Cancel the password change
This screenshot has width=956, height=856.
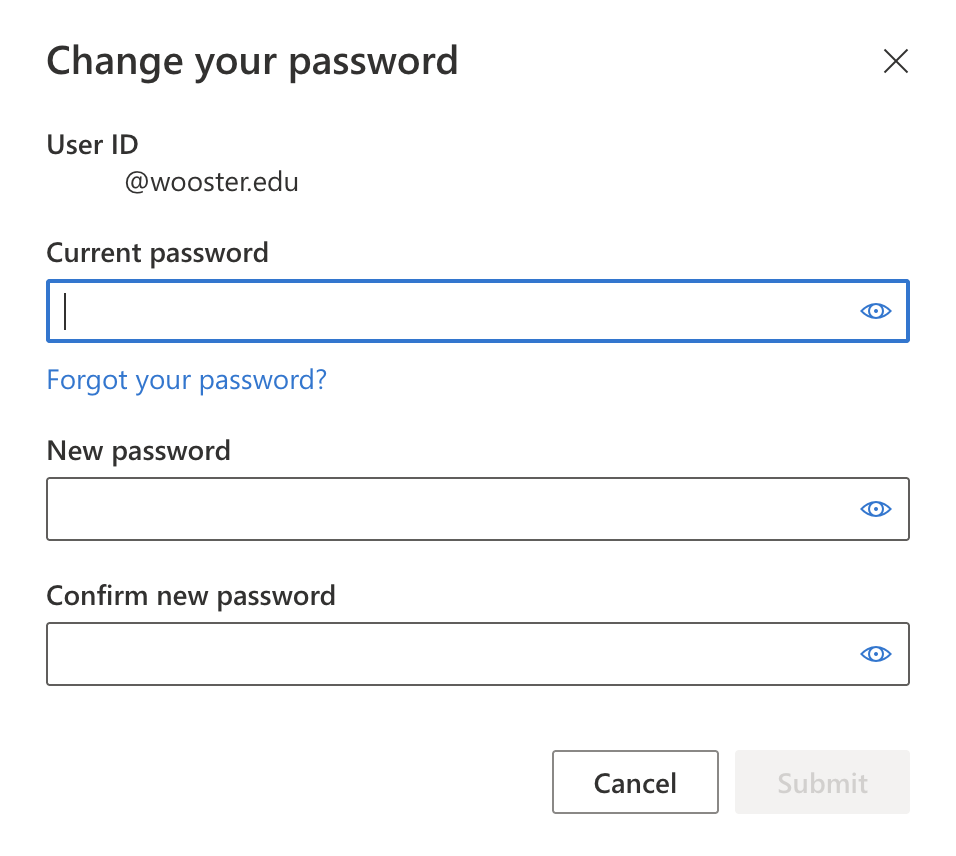635,782
